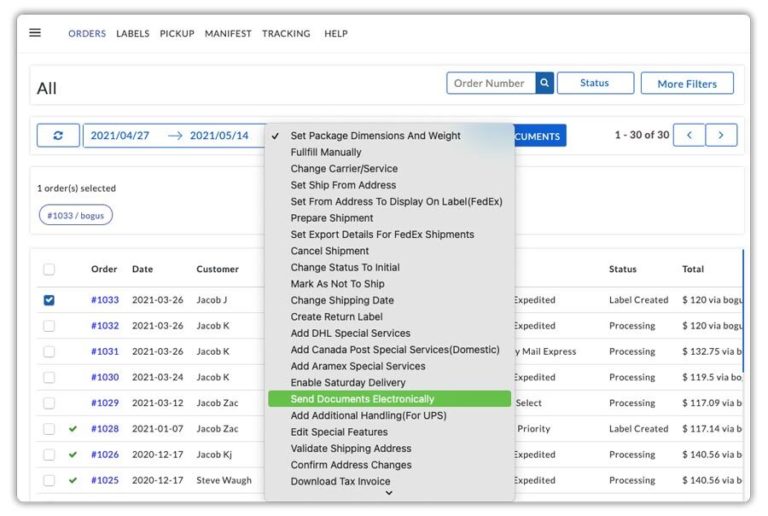Open order link #1030

click(105, 377)
